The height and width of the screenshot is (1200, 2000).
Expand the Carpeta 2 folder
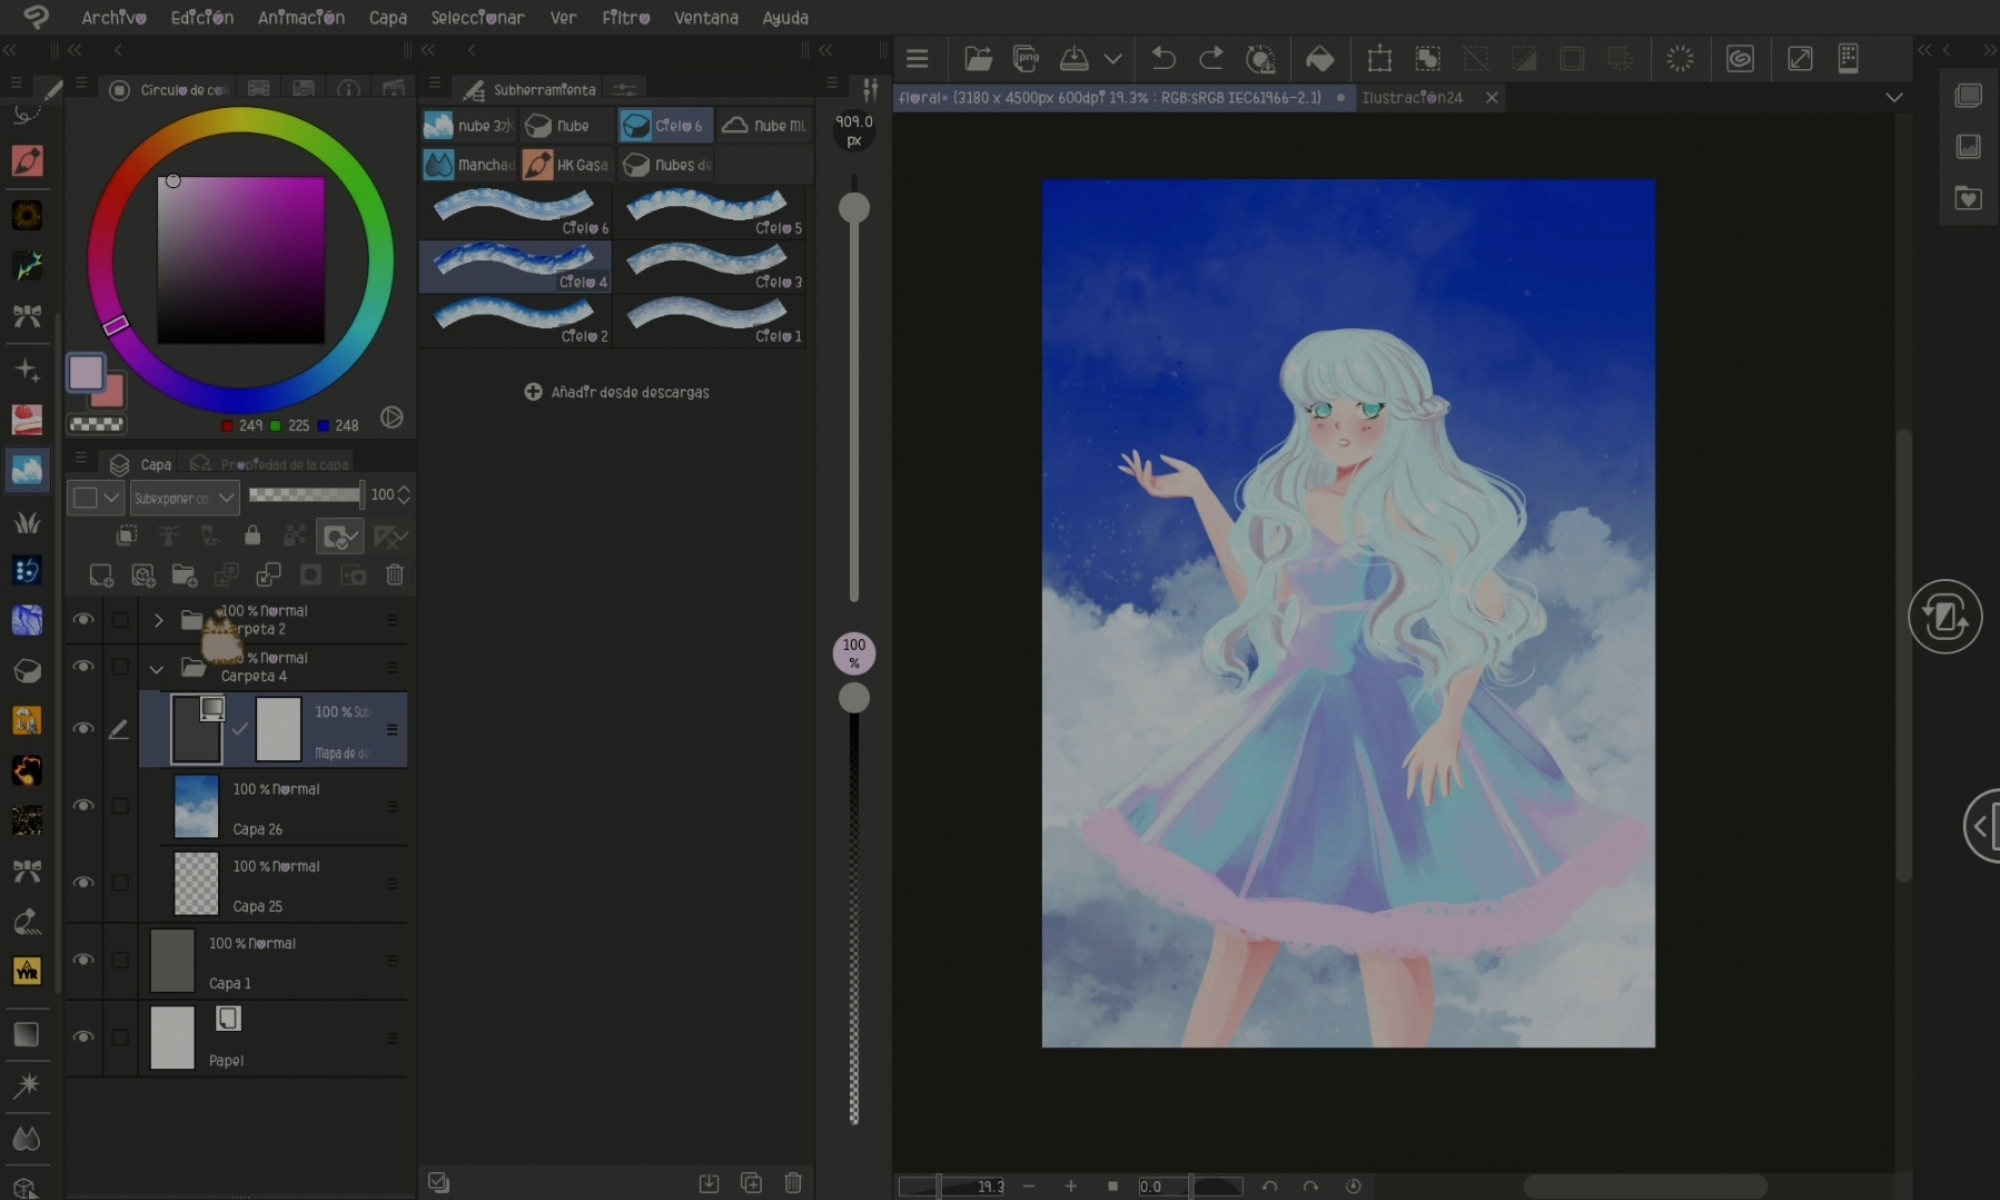[x=158, y=620]
